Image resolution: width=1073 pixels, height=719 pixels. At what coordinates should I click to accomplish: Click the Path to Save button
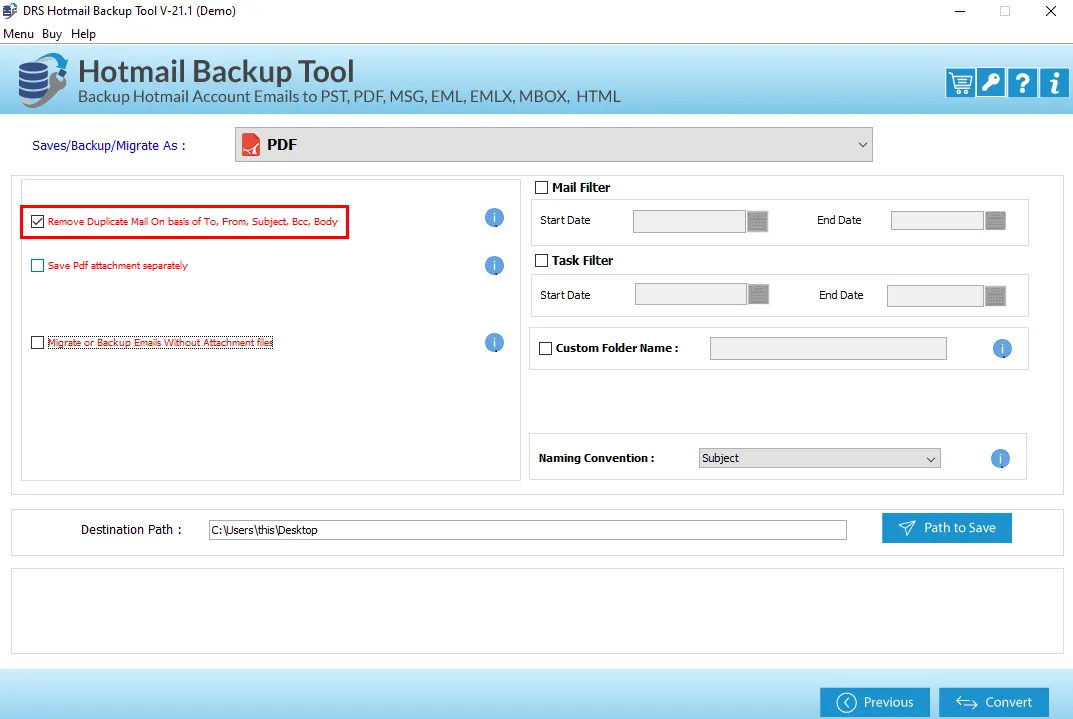click(946, 528)
